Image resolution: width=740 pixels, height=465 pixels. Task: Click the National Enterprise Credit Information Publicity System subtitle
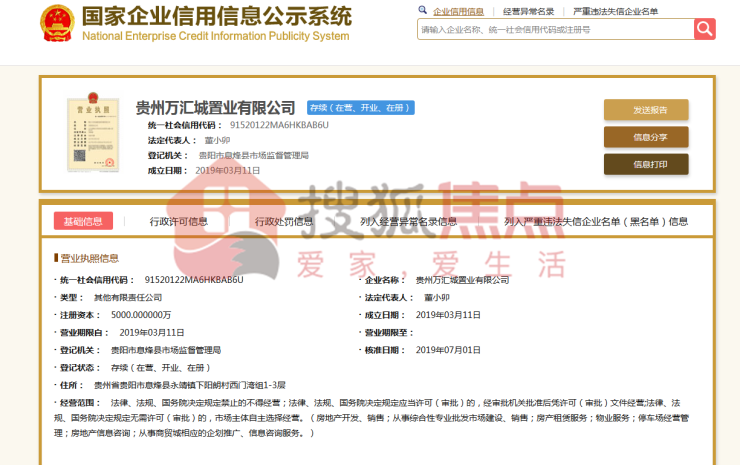point(216,36)
